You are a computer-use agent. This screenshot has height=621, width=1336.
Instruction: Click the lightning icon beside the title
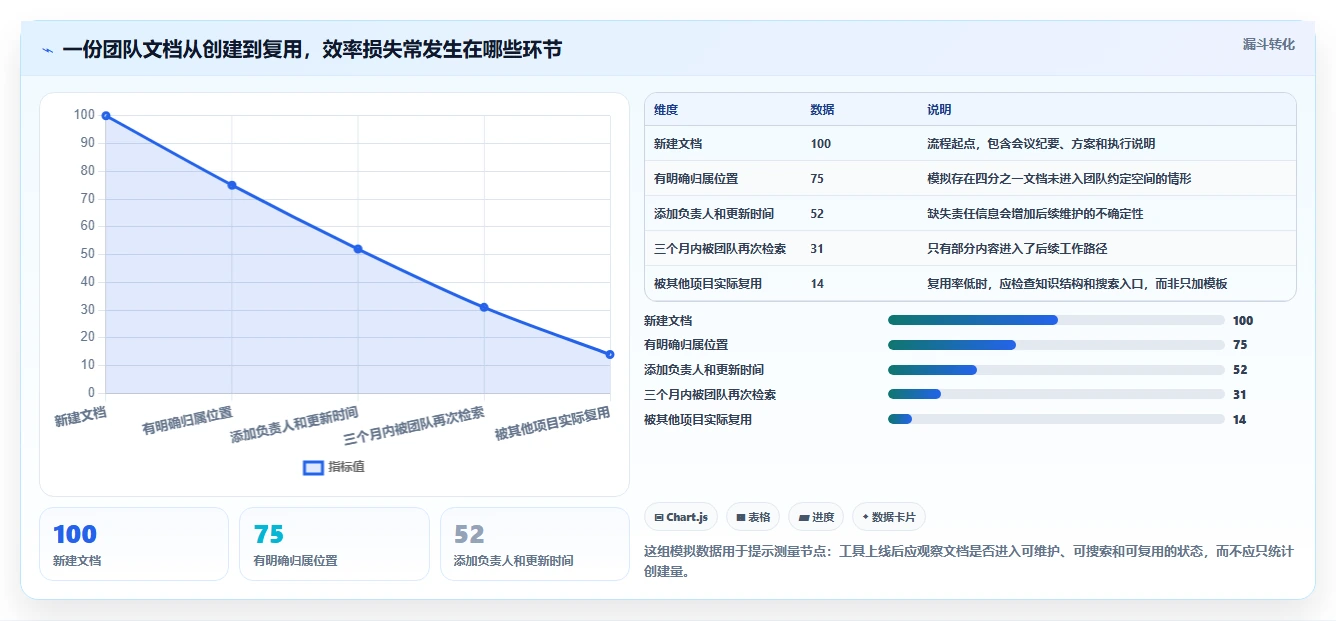(47, 50)
